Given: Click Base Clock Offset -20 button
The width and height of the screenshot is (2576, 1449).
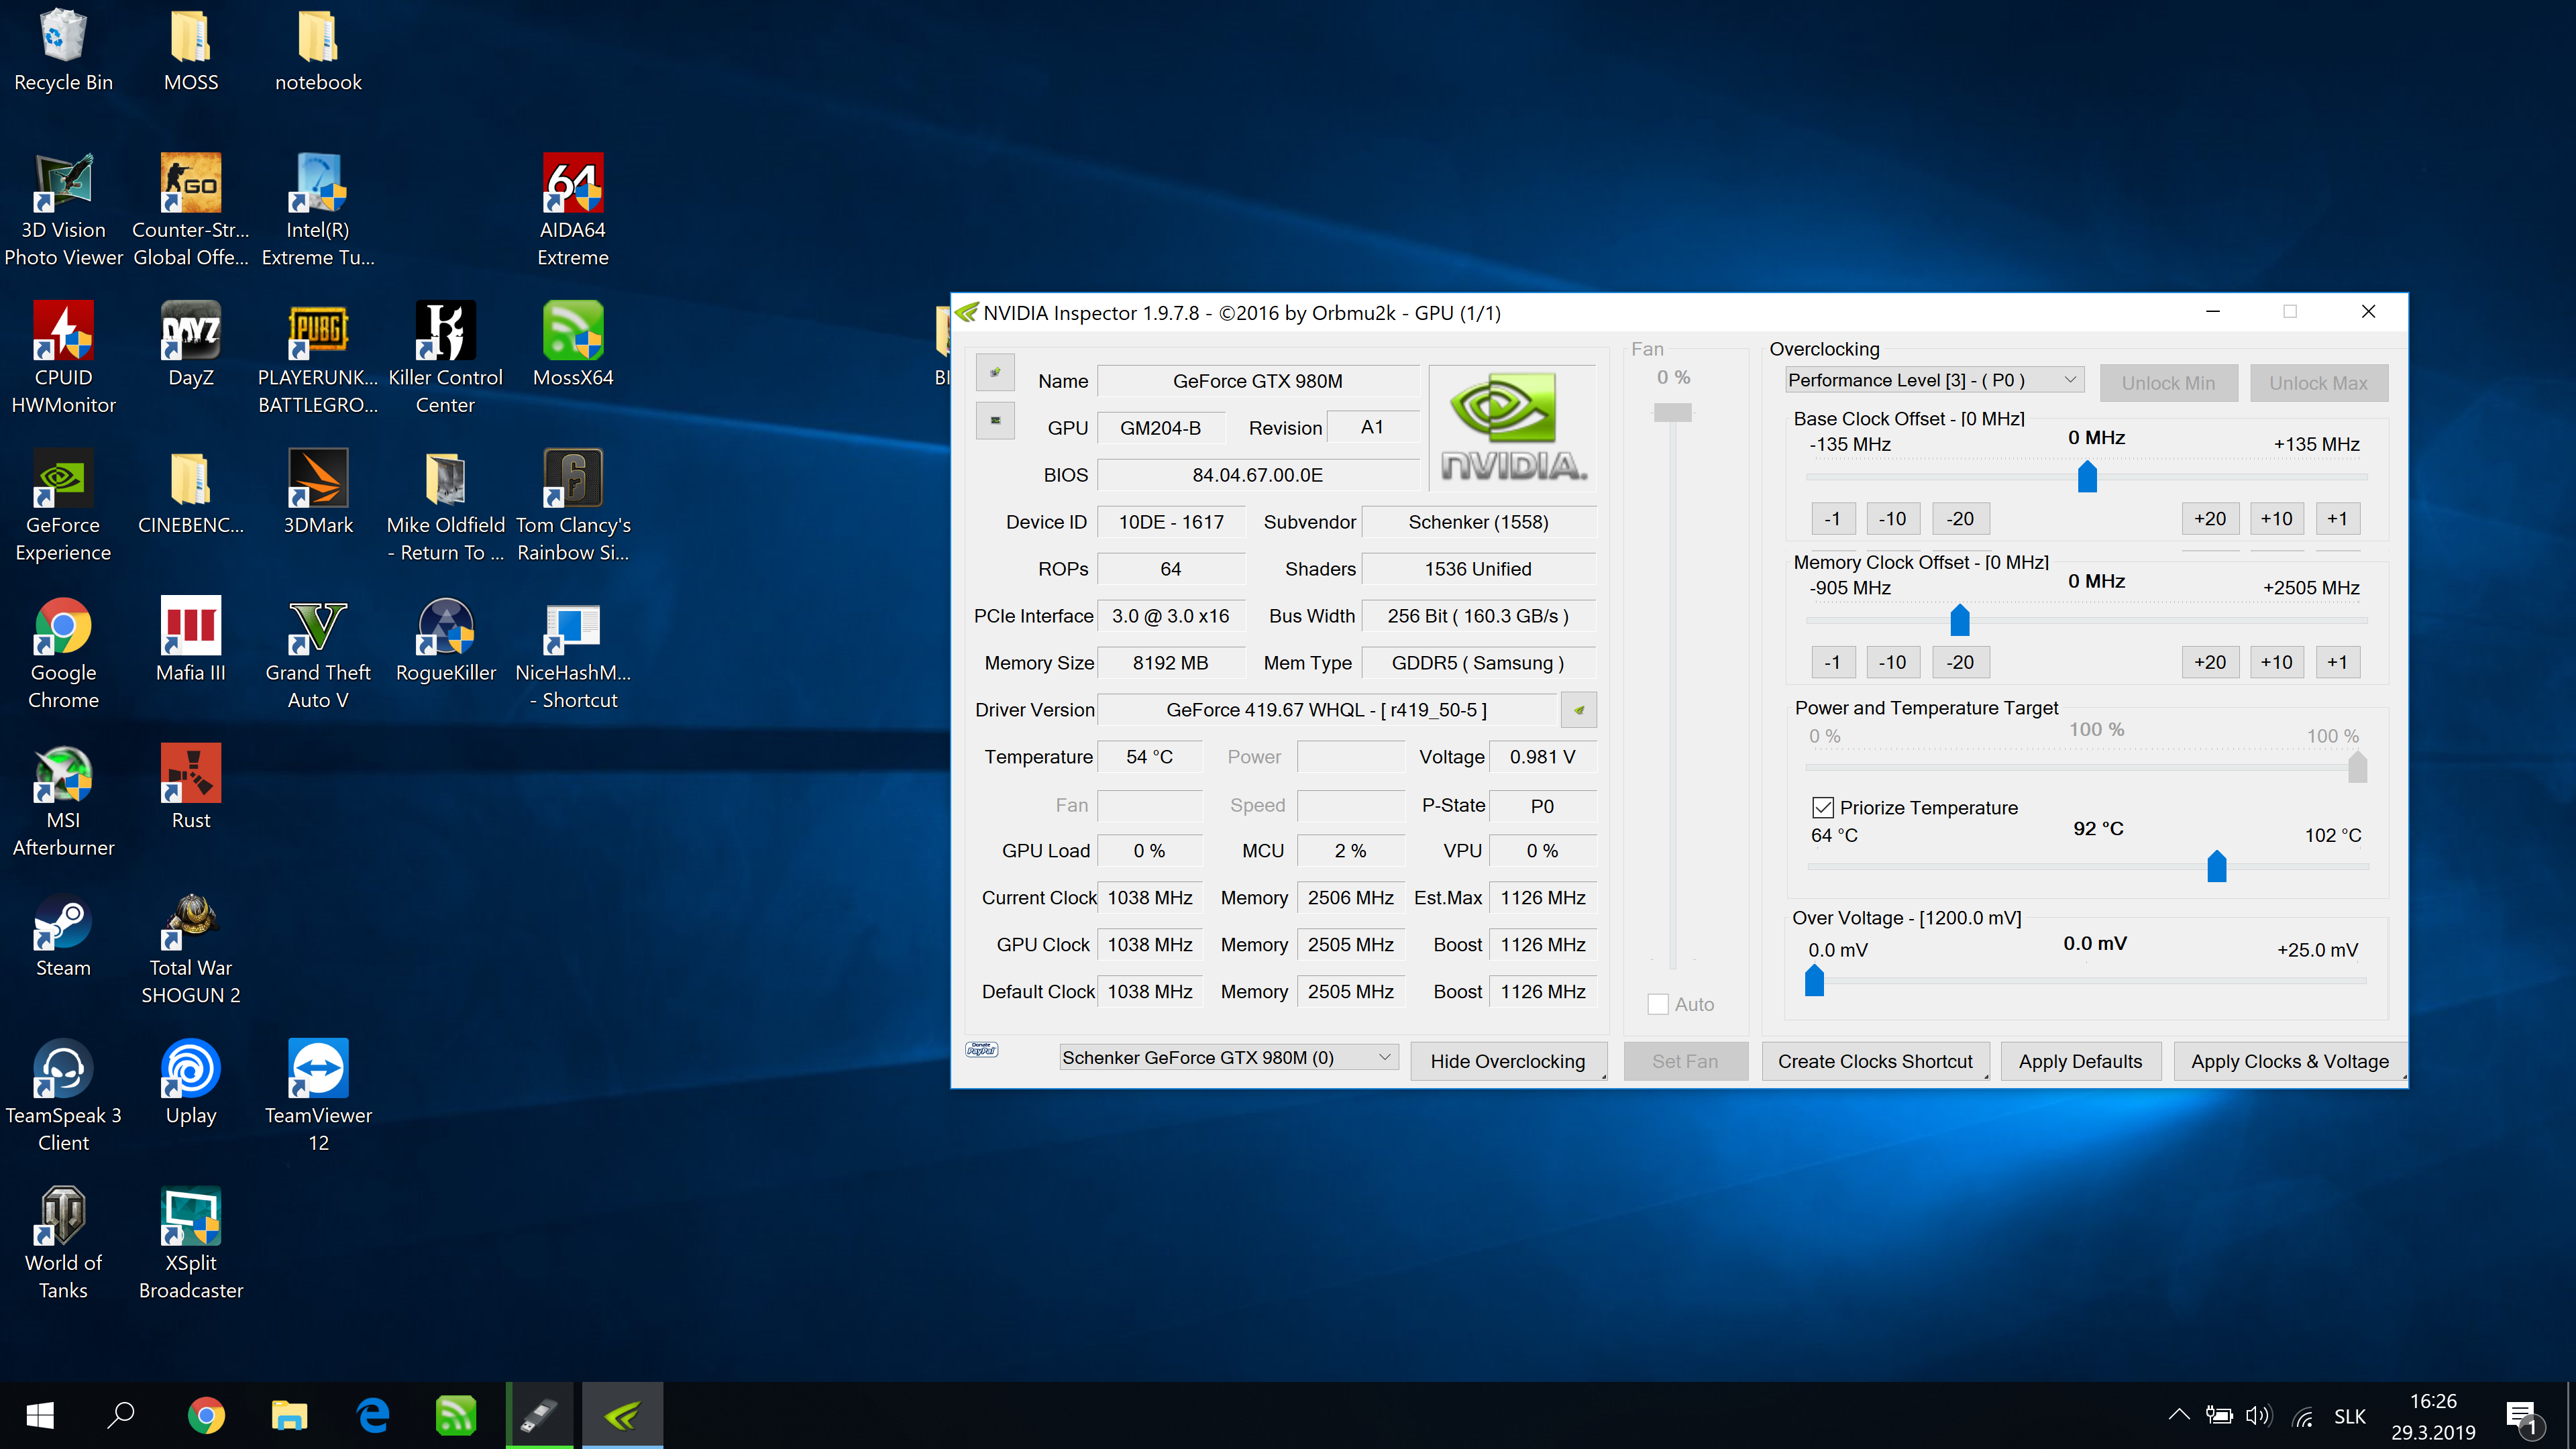Looking at the screenshot, I should click(x=1960, y=518).
